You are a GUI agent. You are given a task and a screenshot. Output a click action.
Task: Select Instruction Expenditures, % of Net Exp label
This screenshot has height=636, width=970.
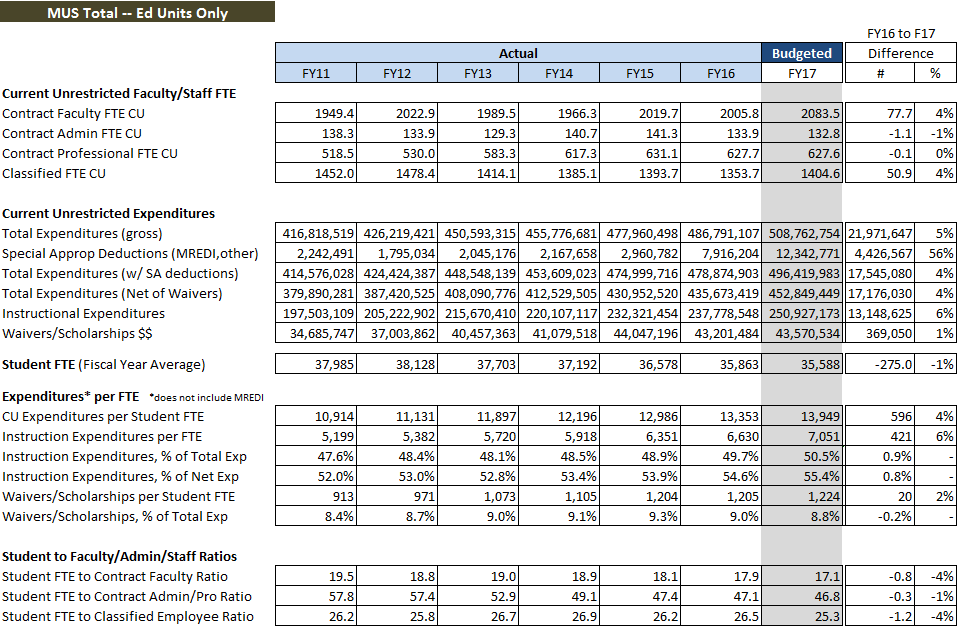point(121,476)
